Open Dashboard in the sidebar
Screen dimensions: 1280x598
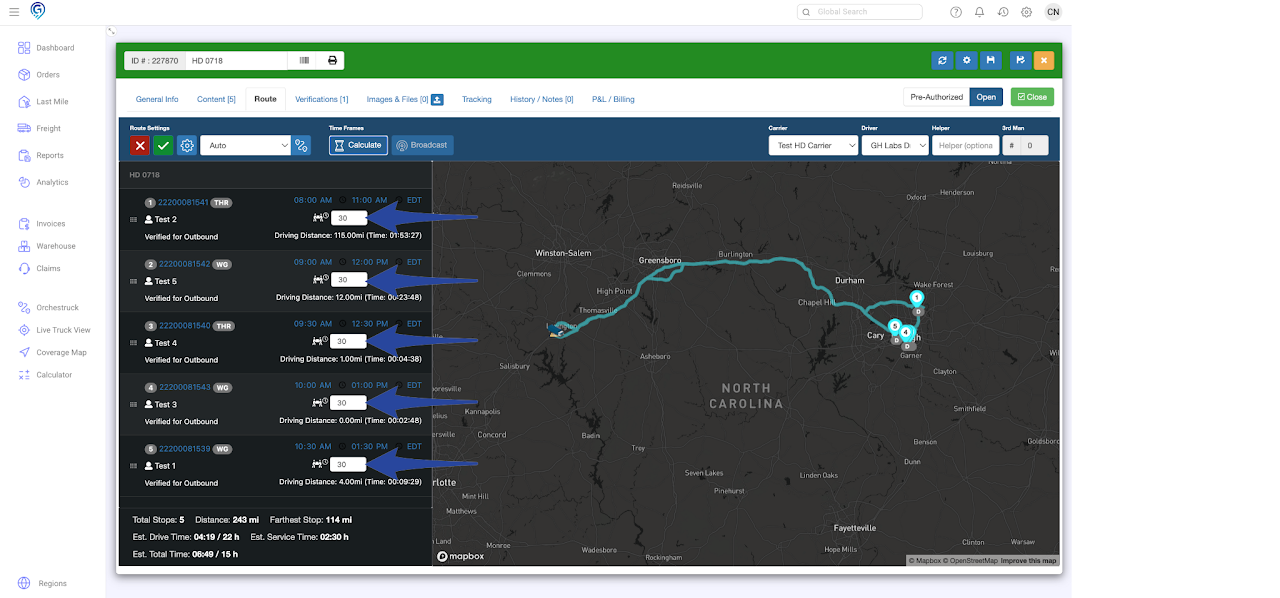click(x=55, y=48)
